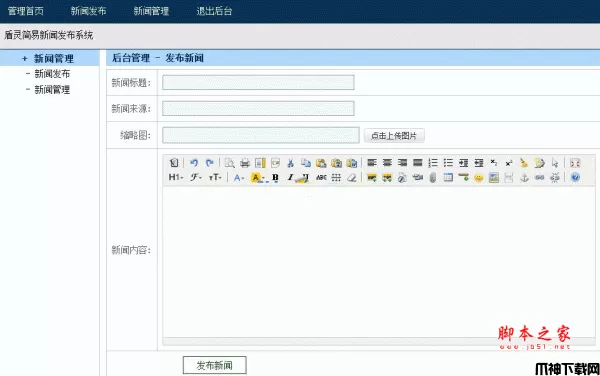The image size is (600, 376).
Task: Collapse the 新闻管理 sidebar section
Action: click(50, 59)
